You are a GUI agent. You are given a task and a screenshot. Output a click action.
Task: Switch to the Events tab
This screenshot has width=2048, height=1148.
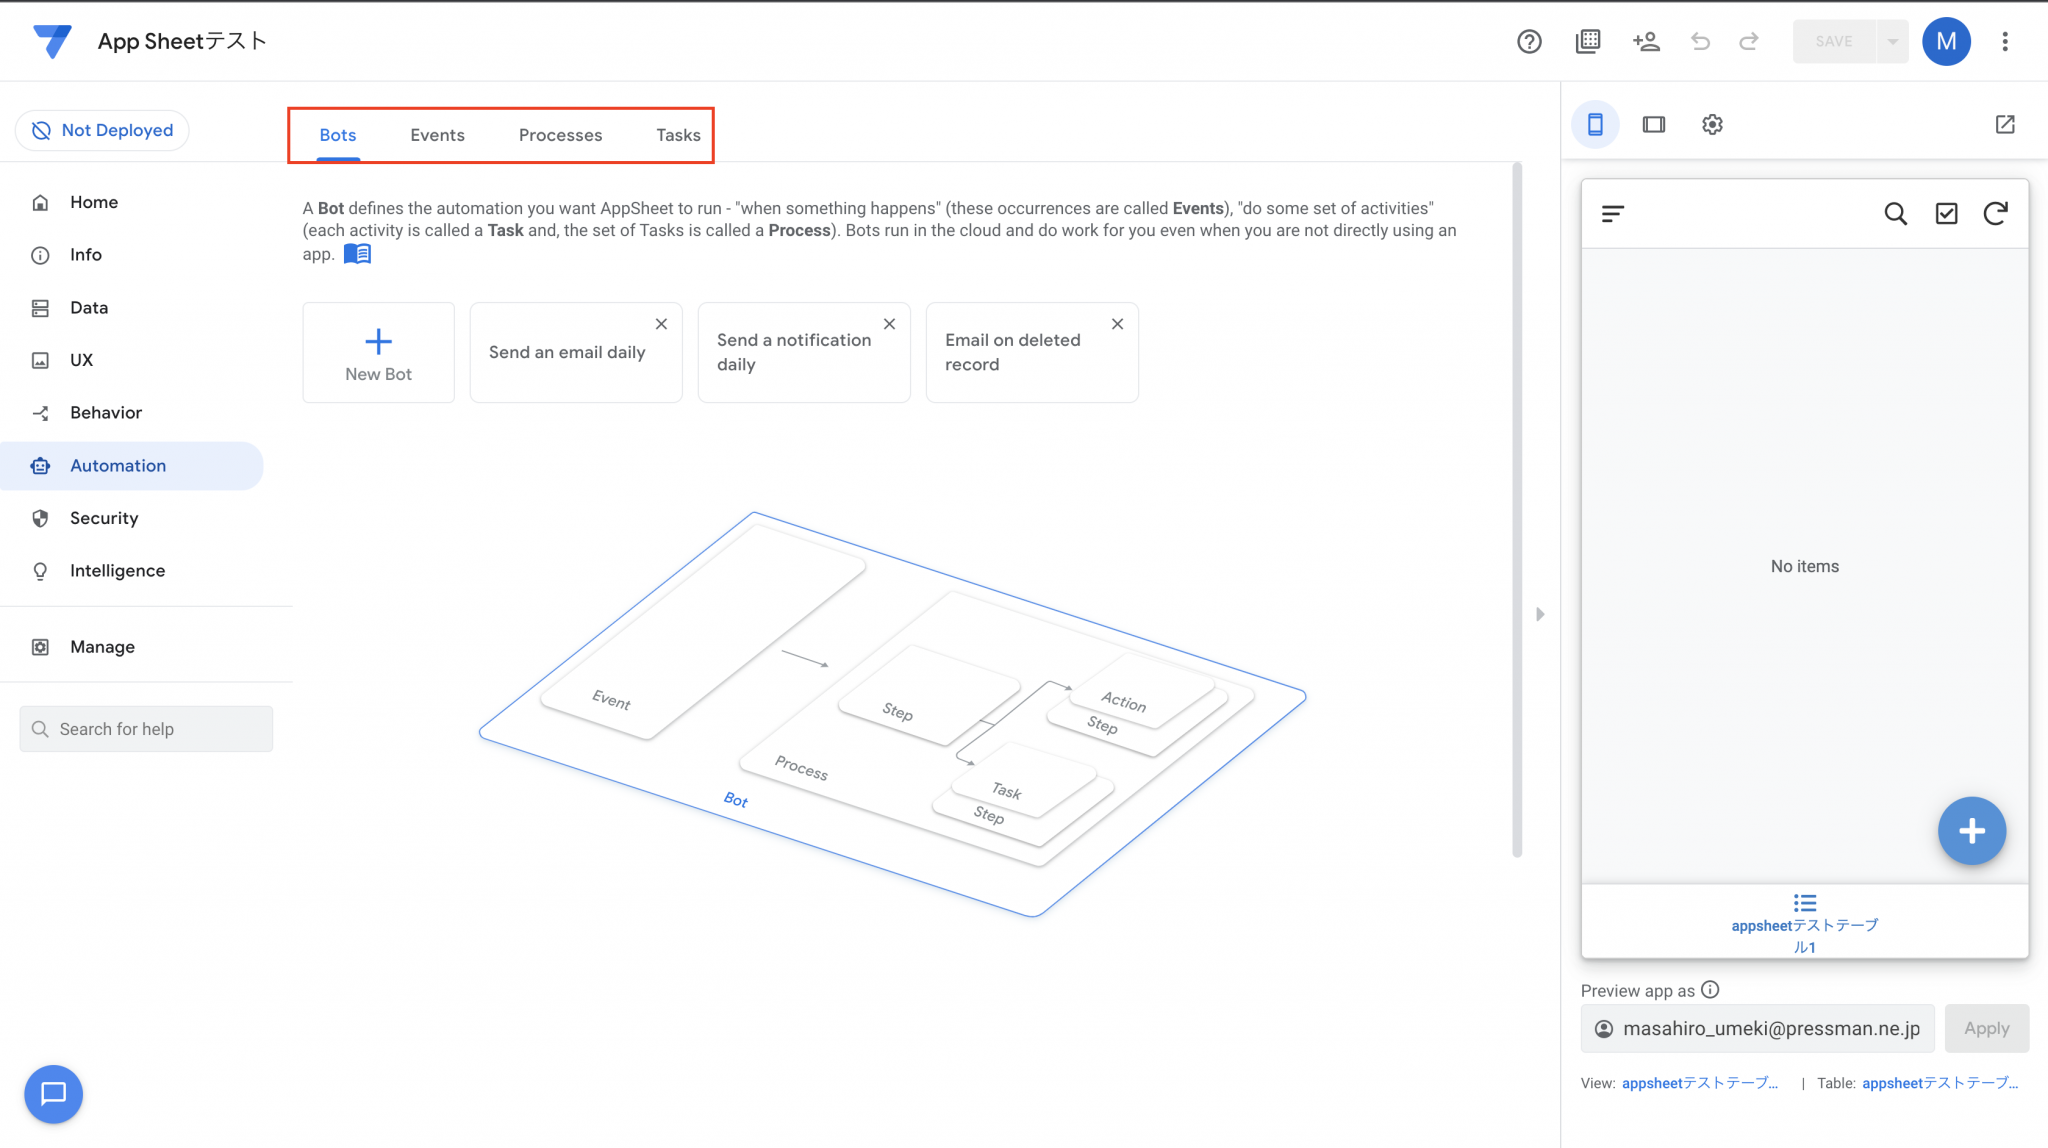point(437,135)
